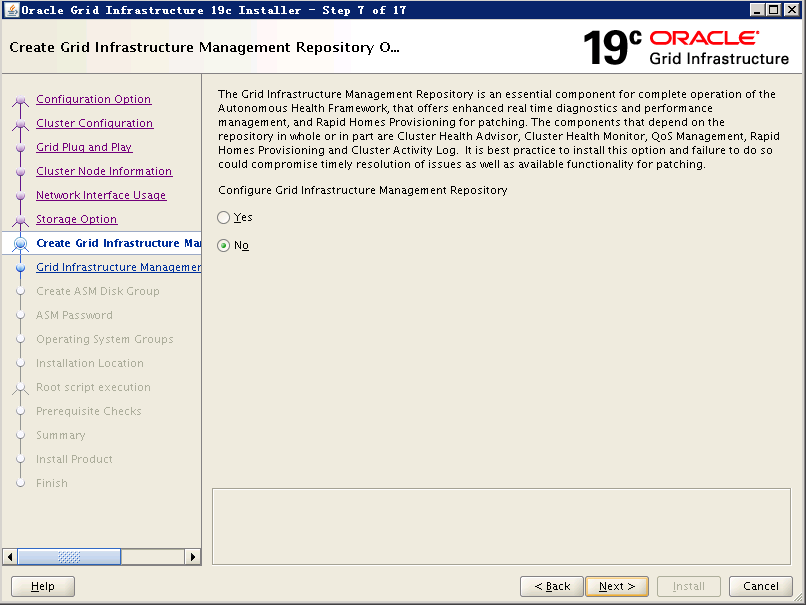Select the Yes radio button
This screenshot has height=605, width=807.
pos(223,218)
